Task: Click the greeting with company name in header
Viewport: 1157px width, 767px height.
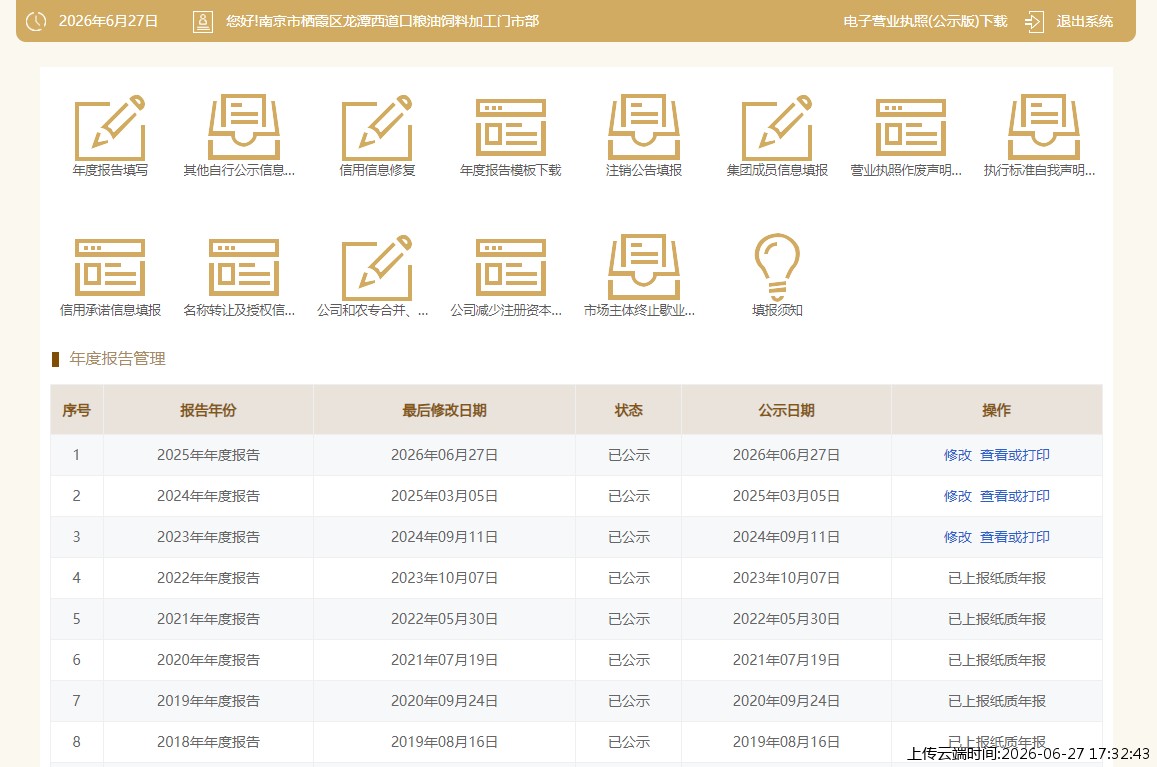Action: pos(382,21)
